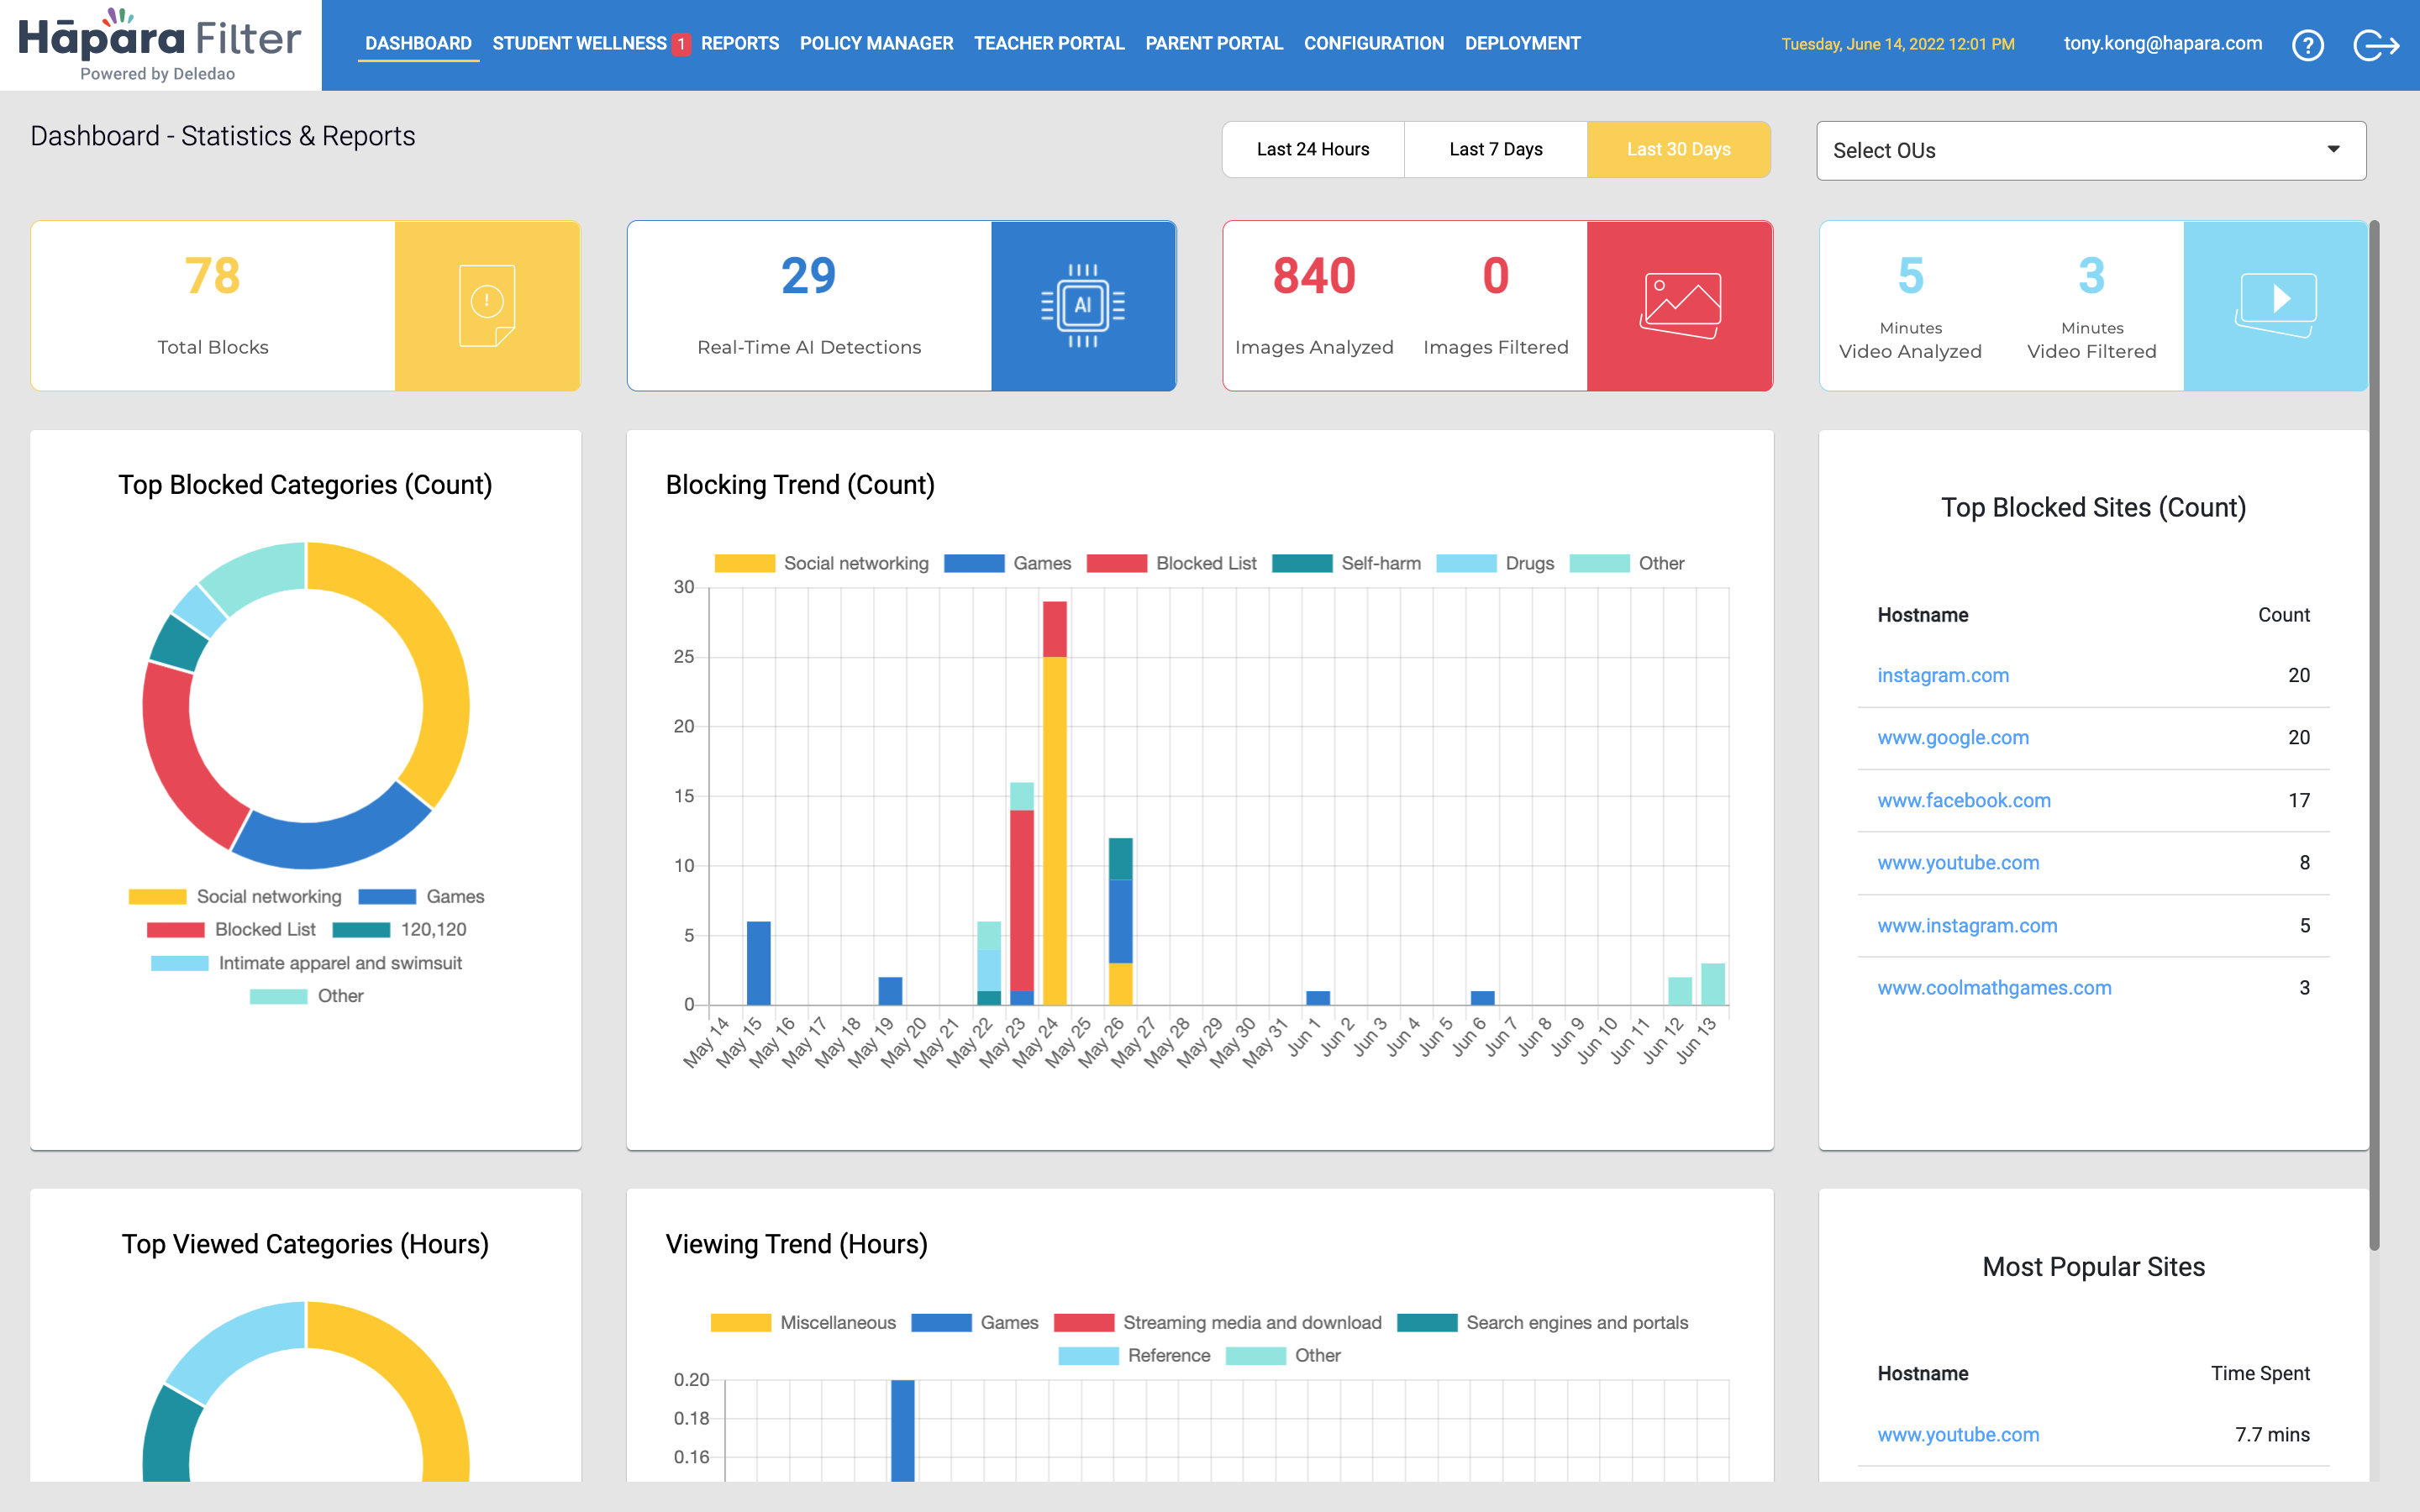Viewport: 2420px width, 1512px height.
Task: Open the help question mark icon
Action: 2307,45
